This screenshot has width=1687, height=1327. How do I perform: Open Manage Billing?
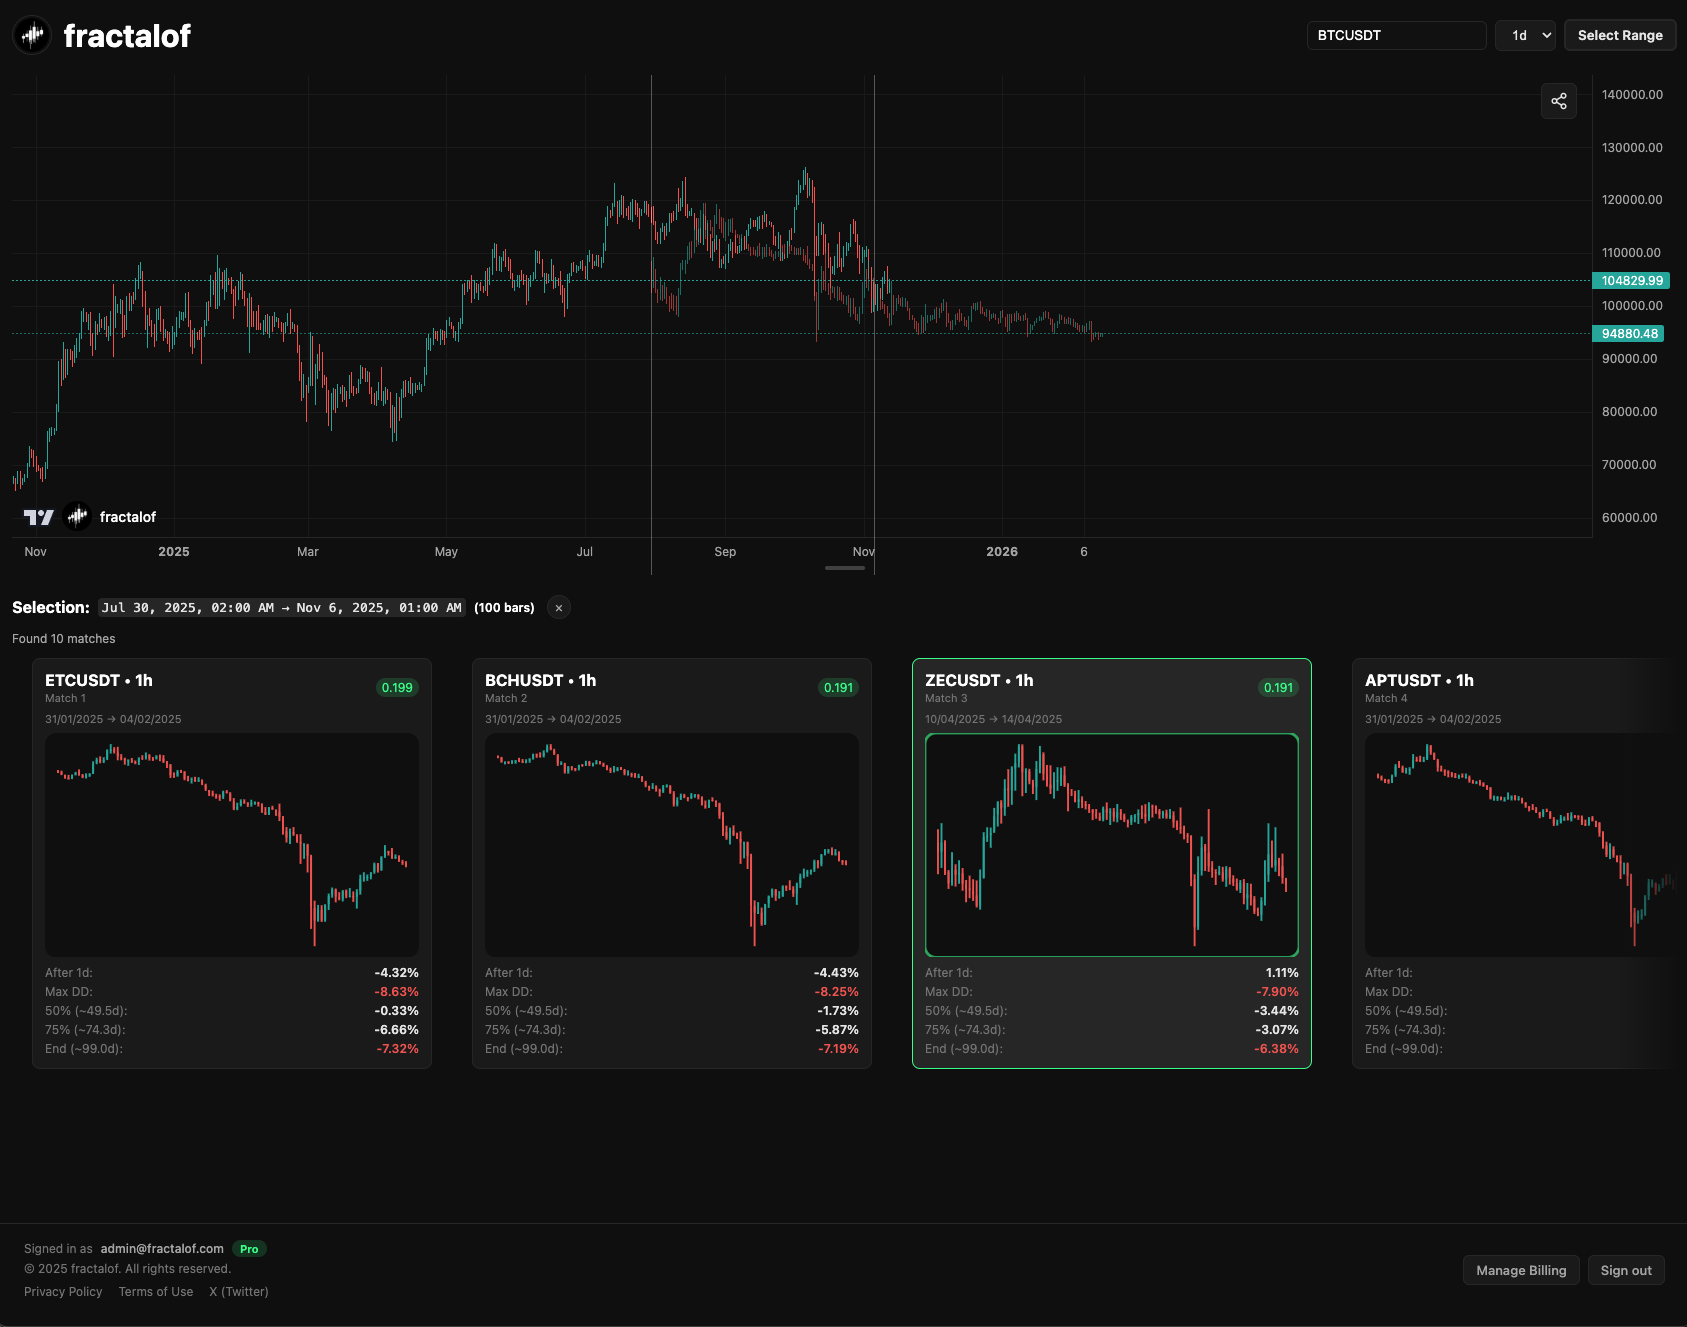1521,1270
